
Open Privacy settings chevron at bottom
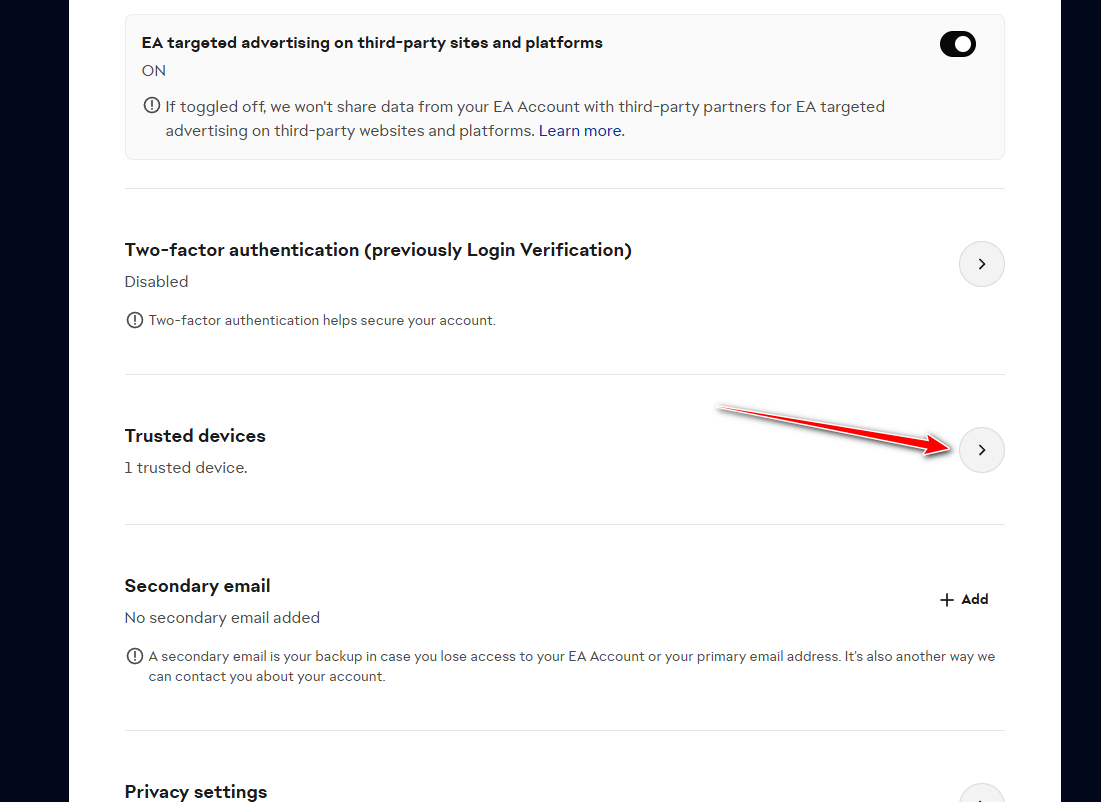[981, 796]
